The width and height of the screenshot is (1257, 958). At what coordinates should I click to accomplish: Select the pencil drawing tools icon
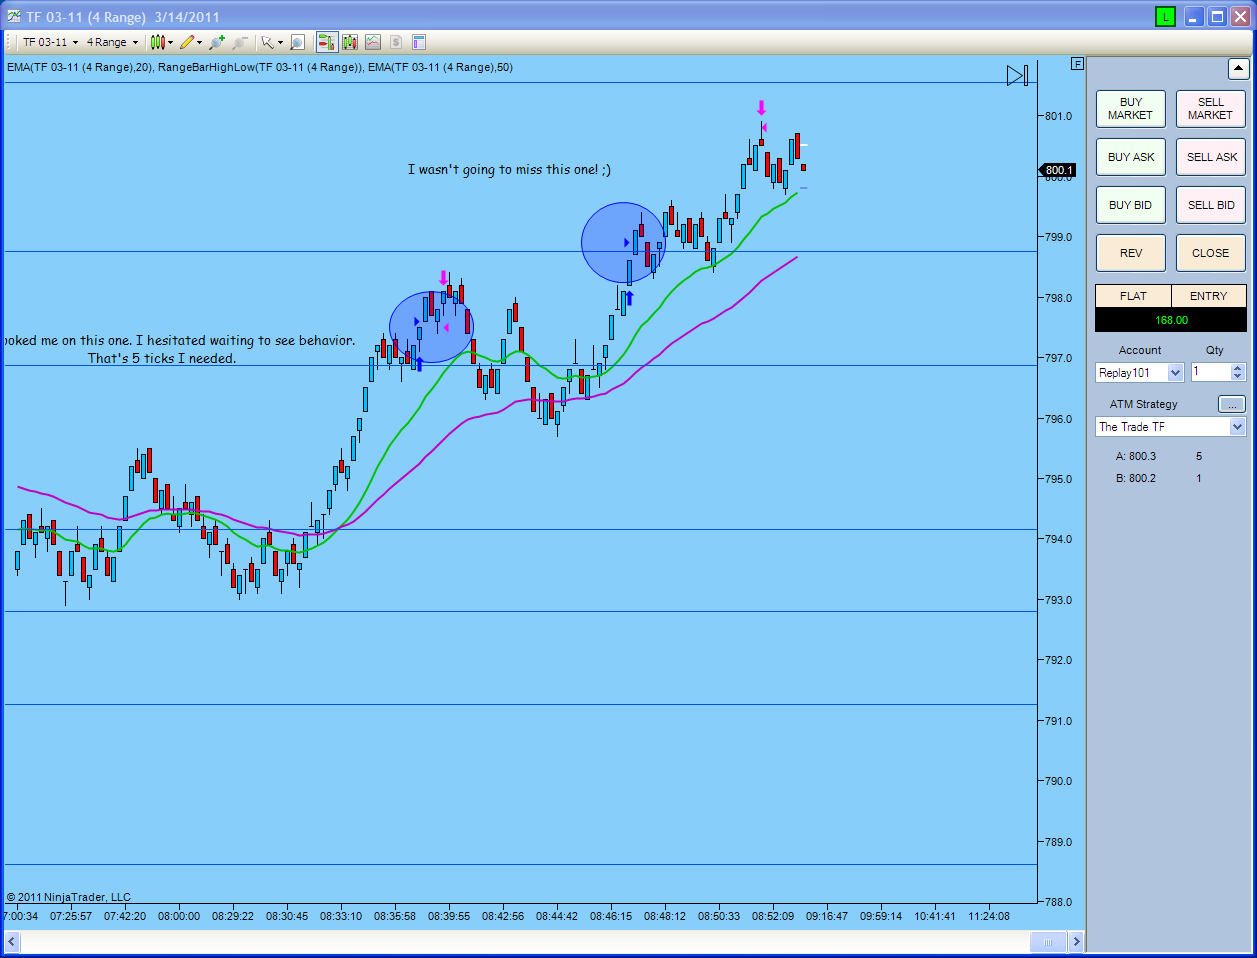[187, 42]
